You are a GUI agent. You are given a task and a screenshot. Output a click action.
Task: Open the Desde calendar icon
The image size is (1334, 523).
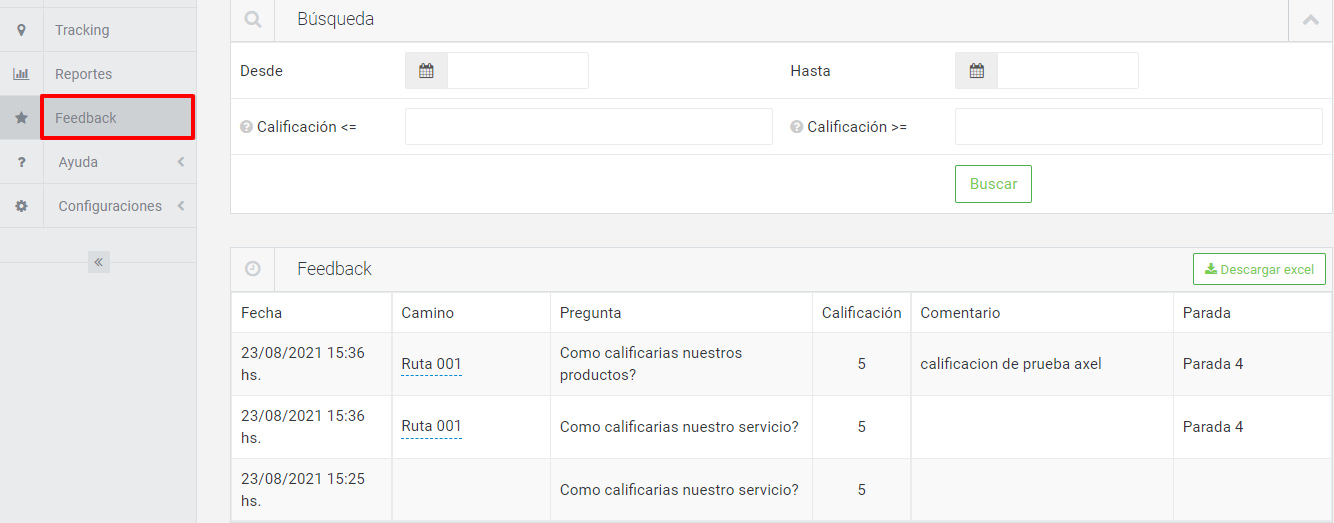[426, 71]
